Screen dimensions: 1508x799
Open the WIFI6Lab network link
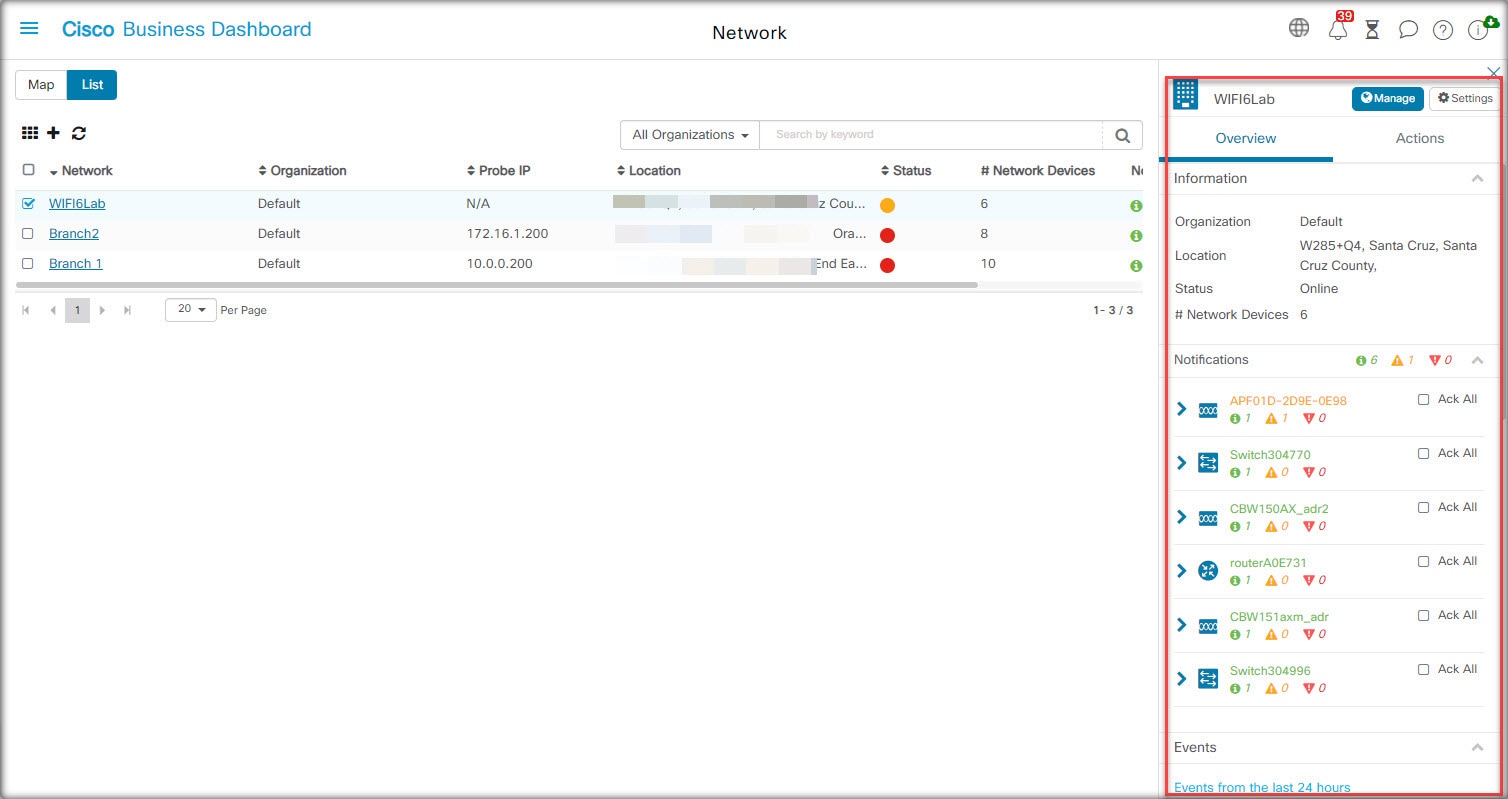(x=77, y=203)
